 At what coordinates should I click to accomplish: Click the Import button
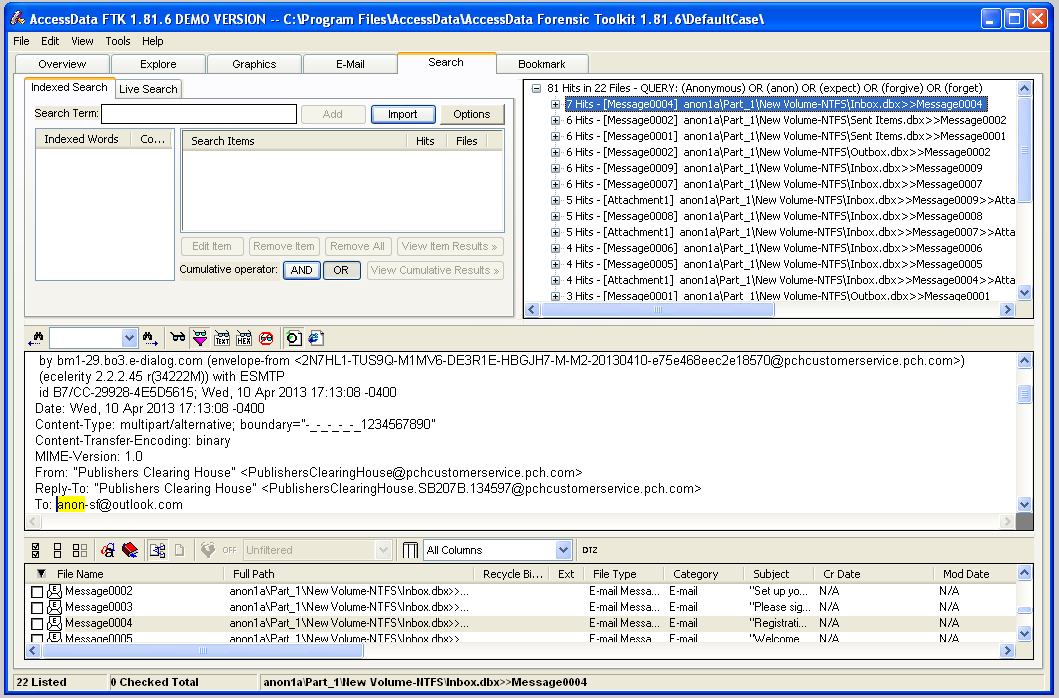coord(402,114)
